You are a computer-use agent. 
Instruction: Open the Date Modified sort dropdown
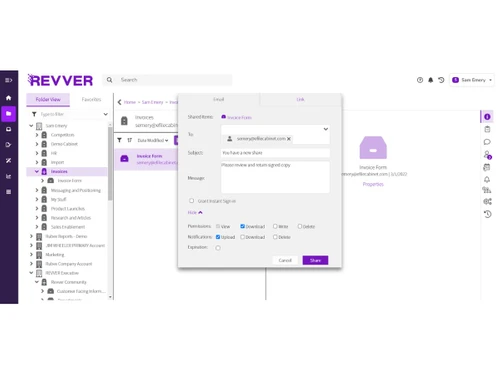coord(153,140)
